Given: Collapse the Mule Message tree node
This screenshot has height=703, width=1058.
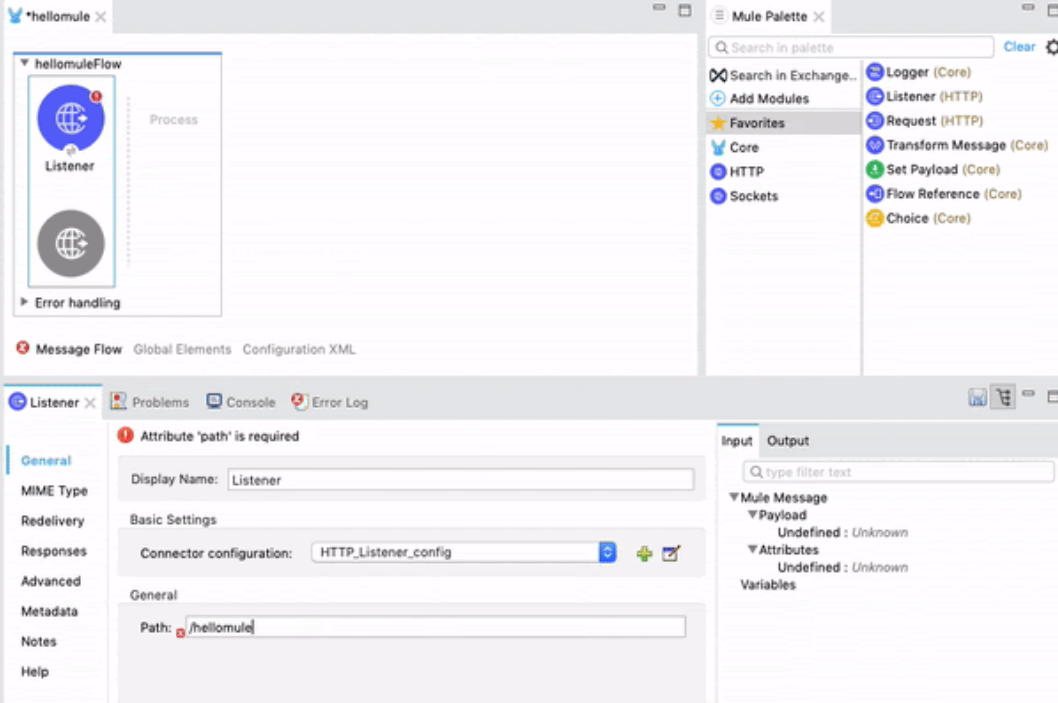Looking at the screenshot, I should click(x=734, y=497).
